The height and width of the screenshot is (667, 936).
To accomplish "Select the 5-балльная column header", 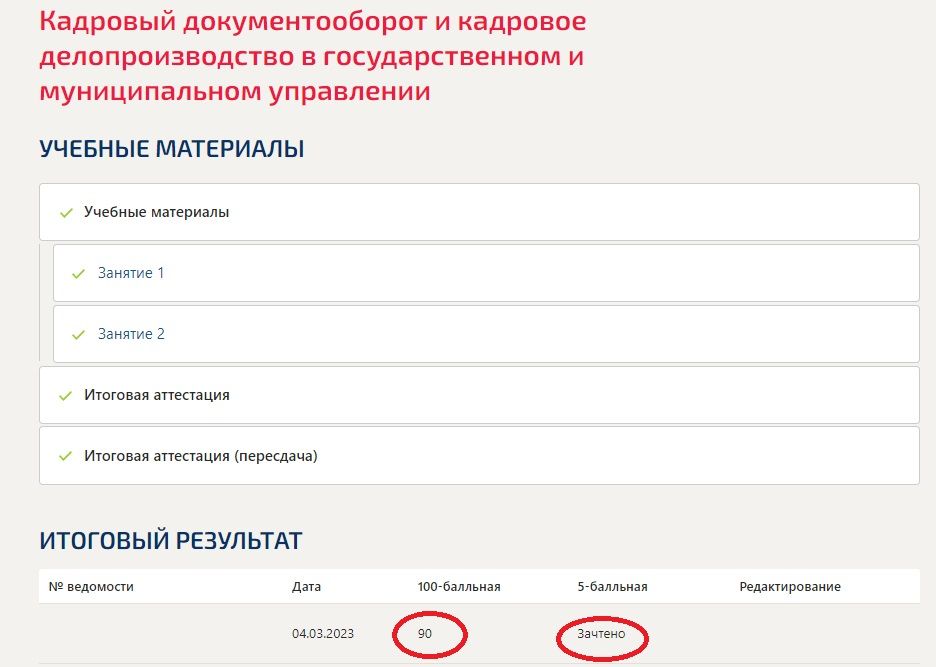I will (612, 586).
